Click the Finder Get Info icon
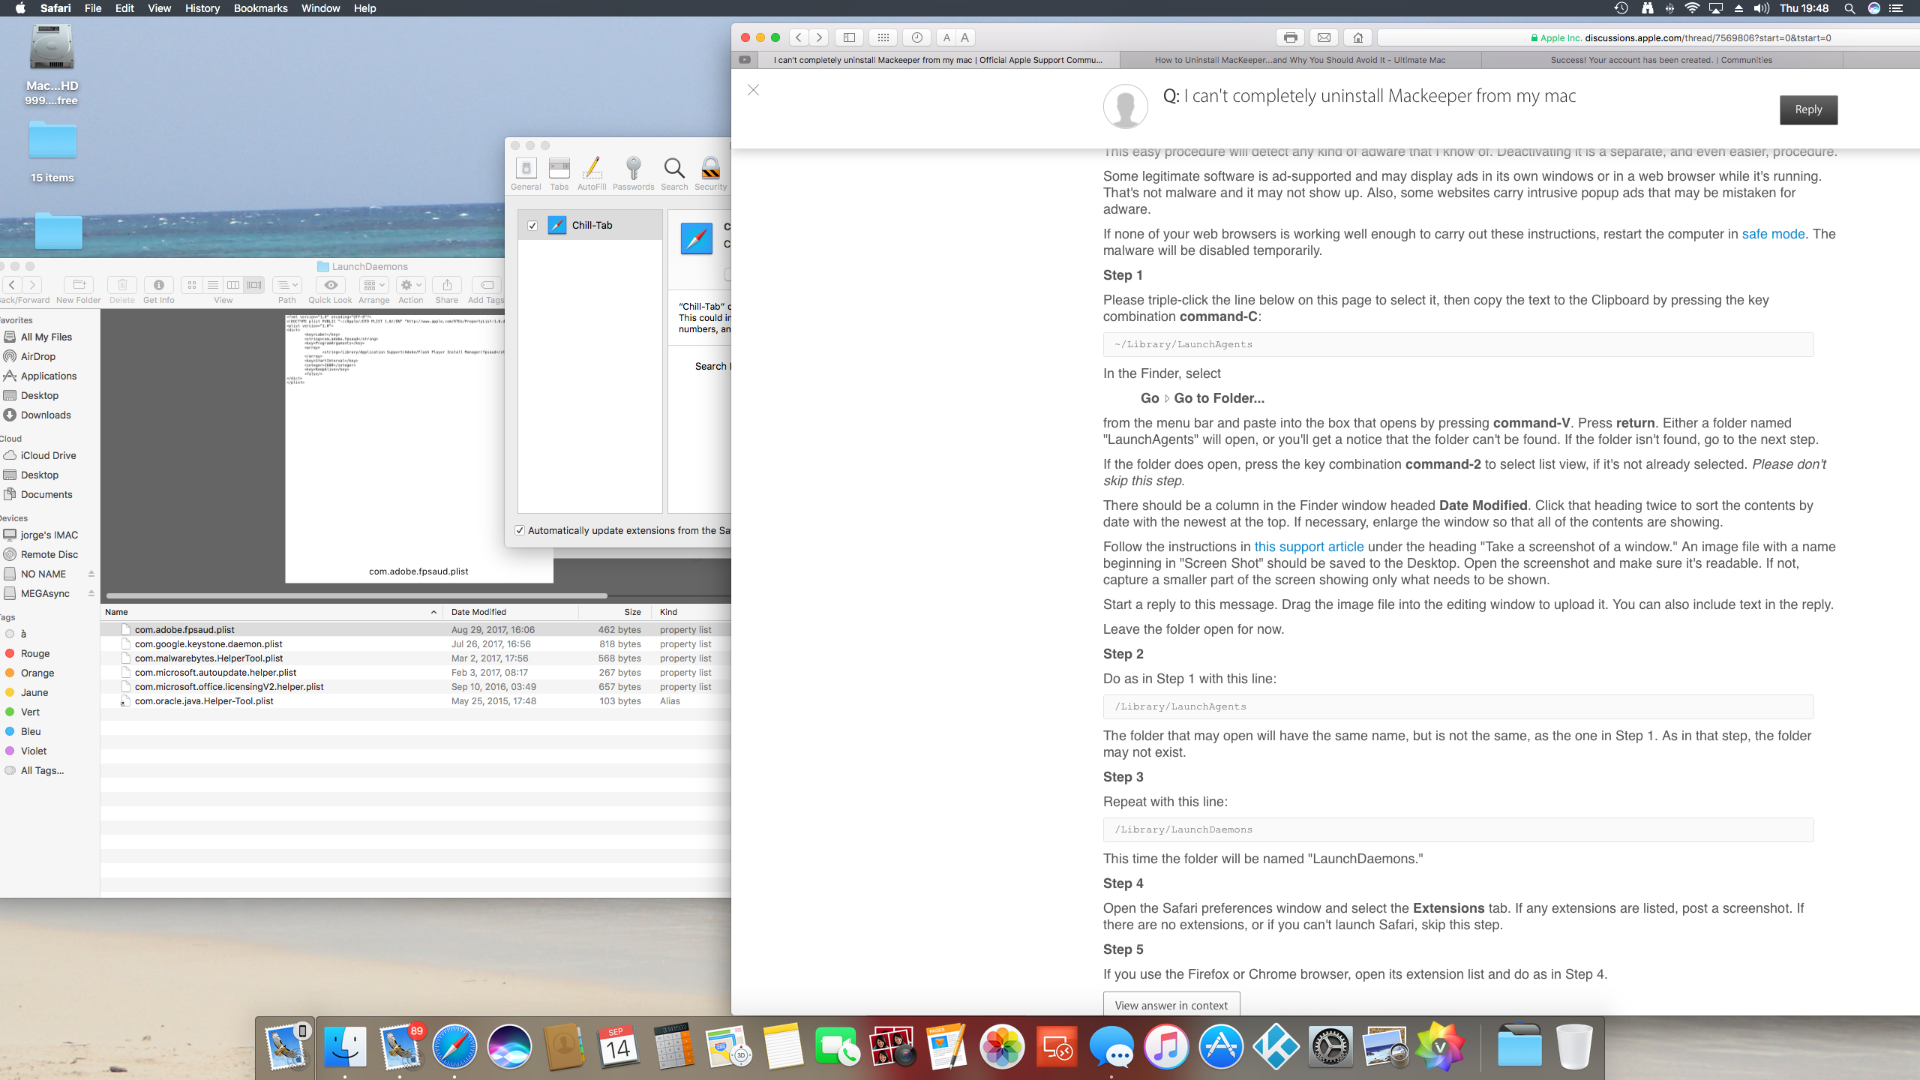Screen dimensions: 1920x1080 (x=158, y=285)
